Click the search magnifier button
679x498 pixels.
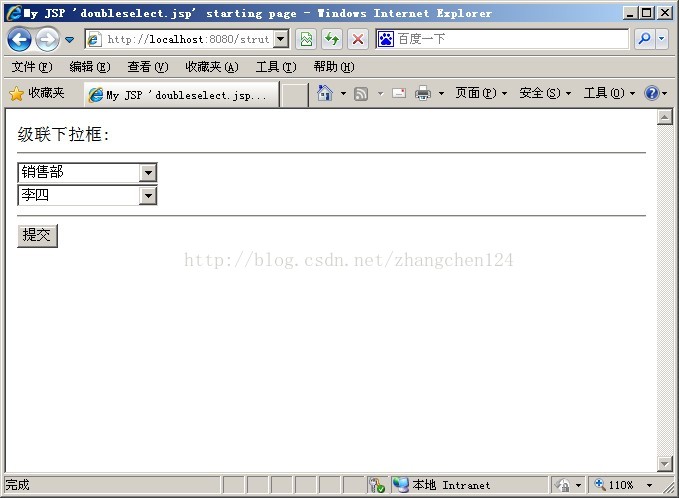[644, 39]
